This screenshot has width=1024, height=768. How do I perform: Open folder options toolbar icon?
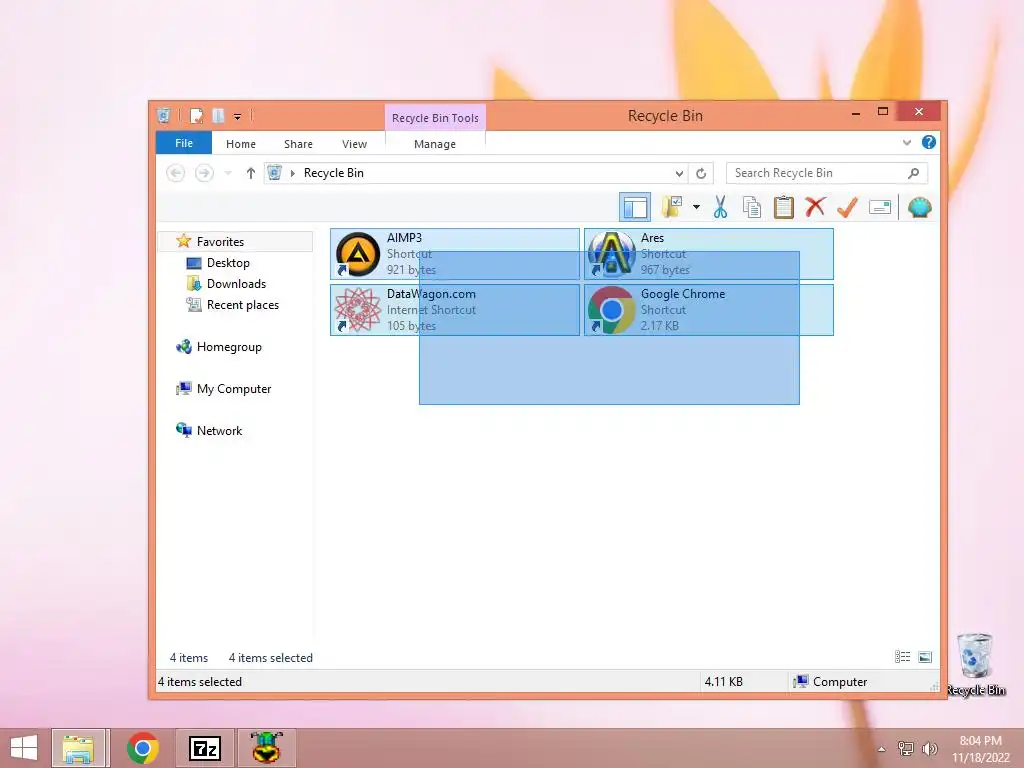[x=672, y=207]
